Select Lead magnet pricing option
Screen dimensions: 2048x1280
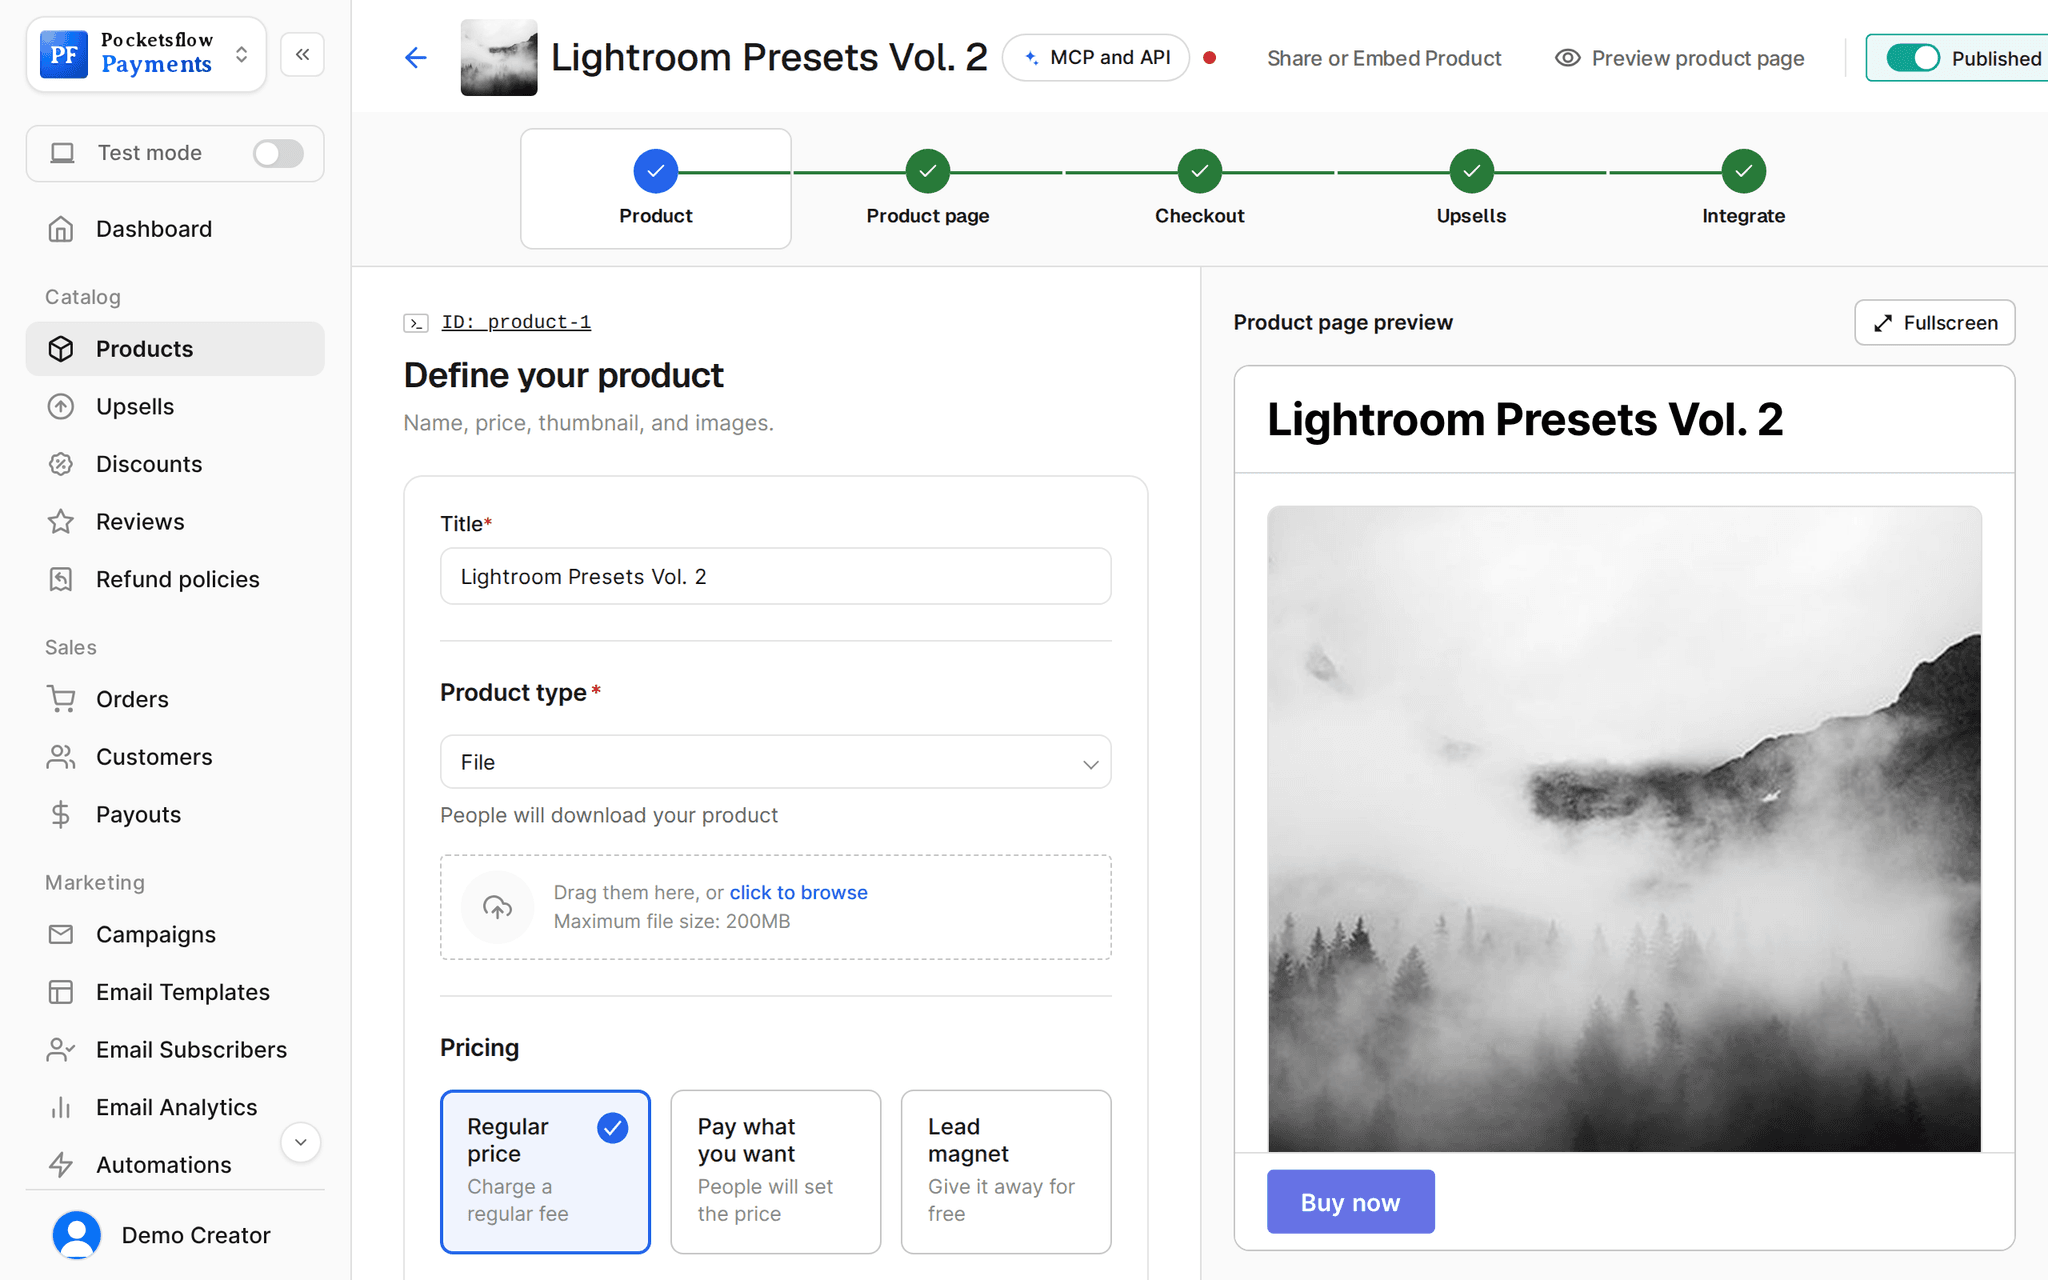click(1006, 1171)
